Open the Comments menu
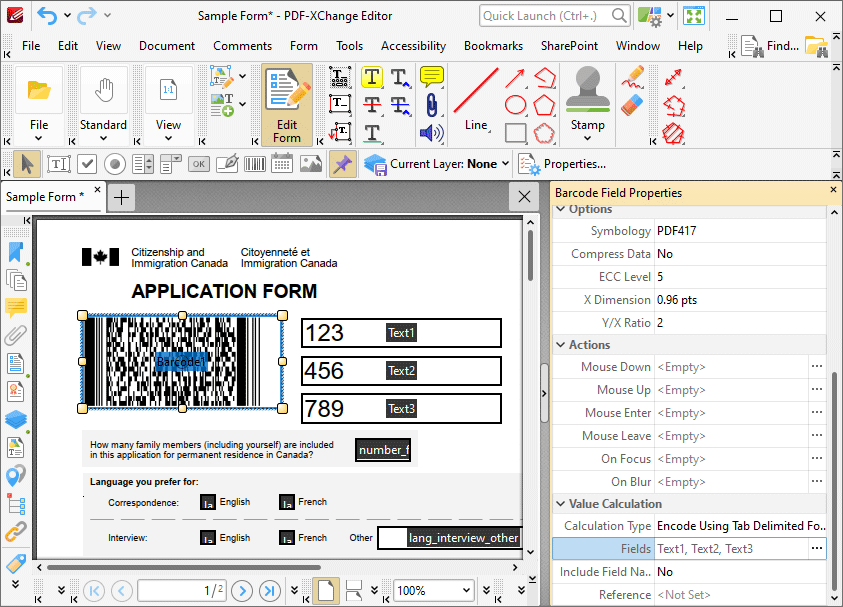The height and width of the screenshot is (607, 843). 242,46
